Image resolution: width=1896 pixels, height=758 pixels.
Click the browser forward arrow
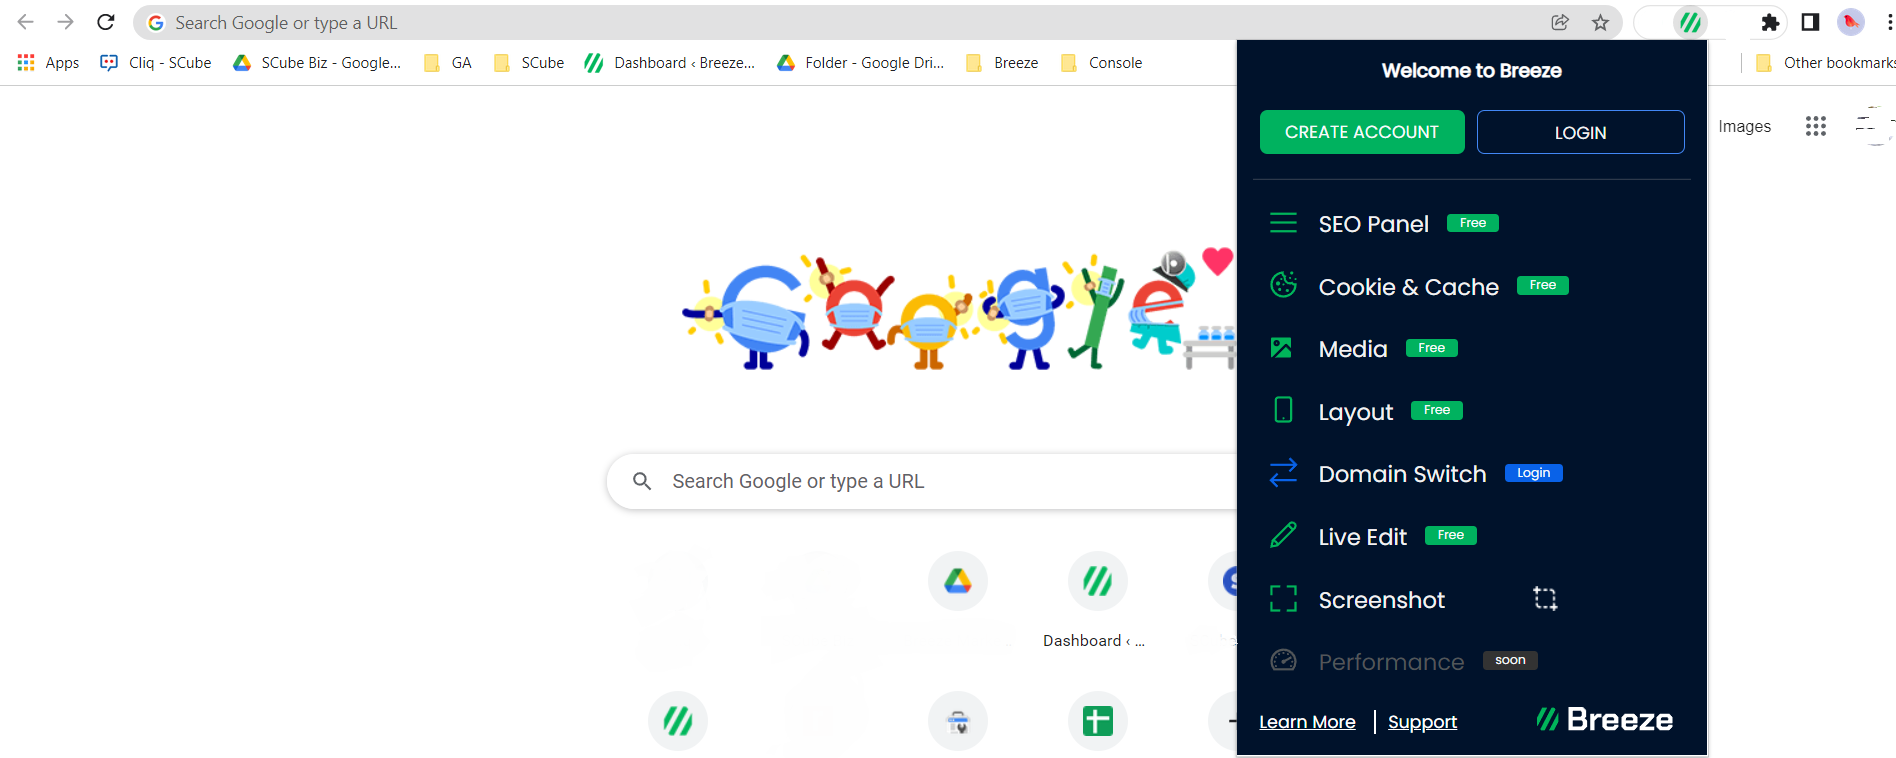point(66,22)
